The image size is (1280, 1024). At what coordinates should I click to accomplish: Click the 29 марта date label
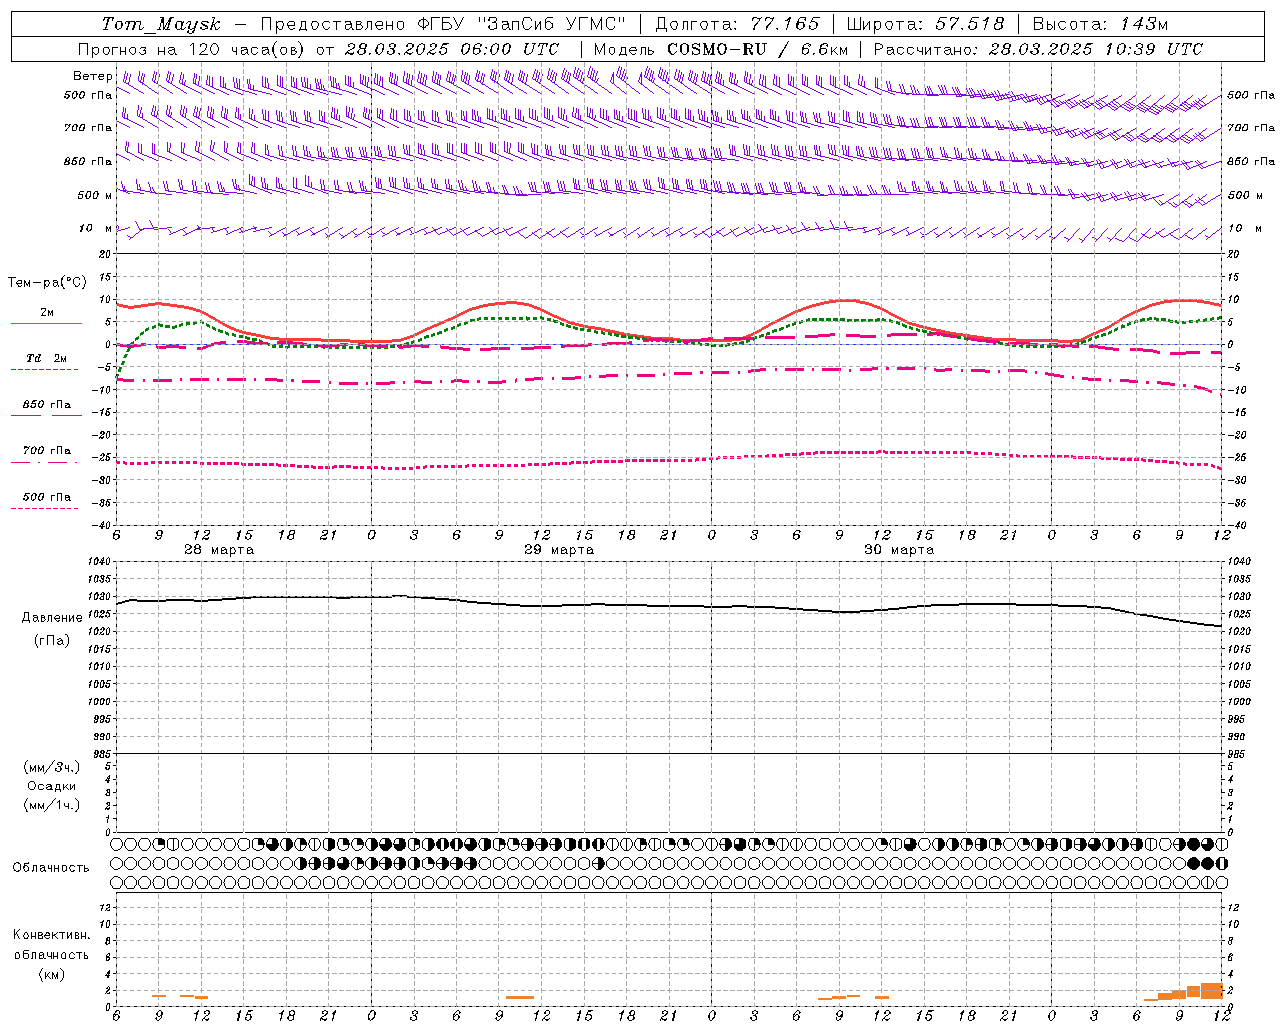tap(559, 550)
